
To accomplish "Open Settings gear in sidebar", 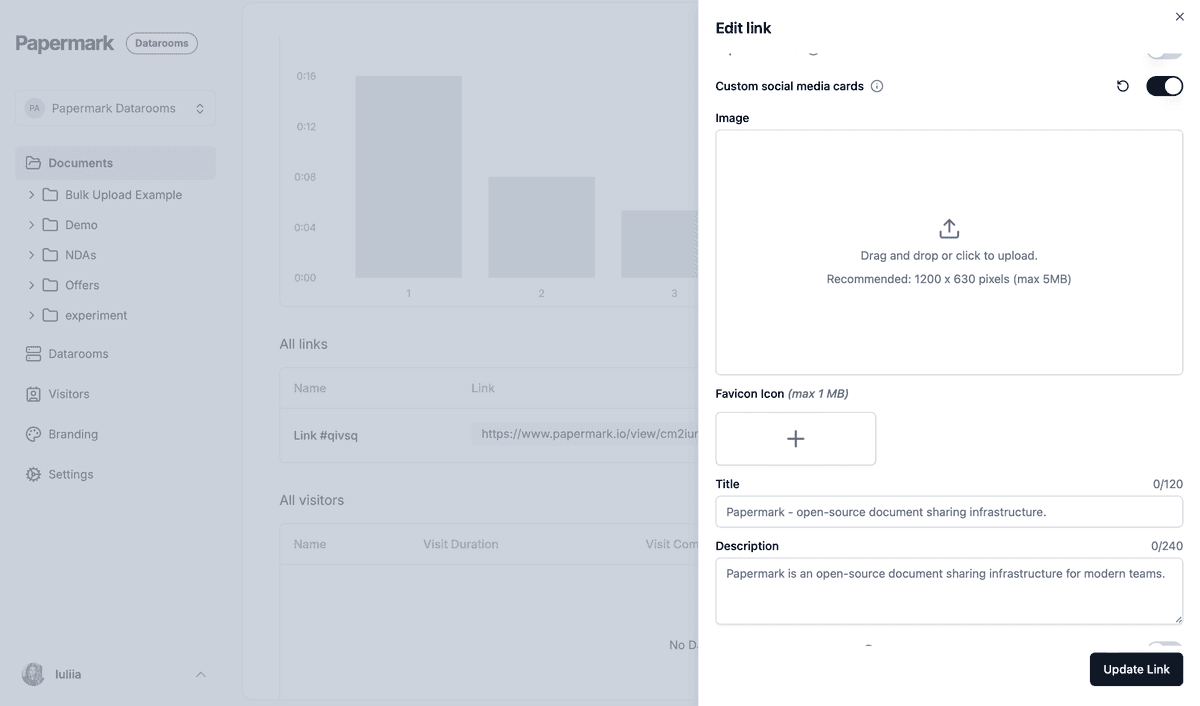I will click(x=33, y=474).
